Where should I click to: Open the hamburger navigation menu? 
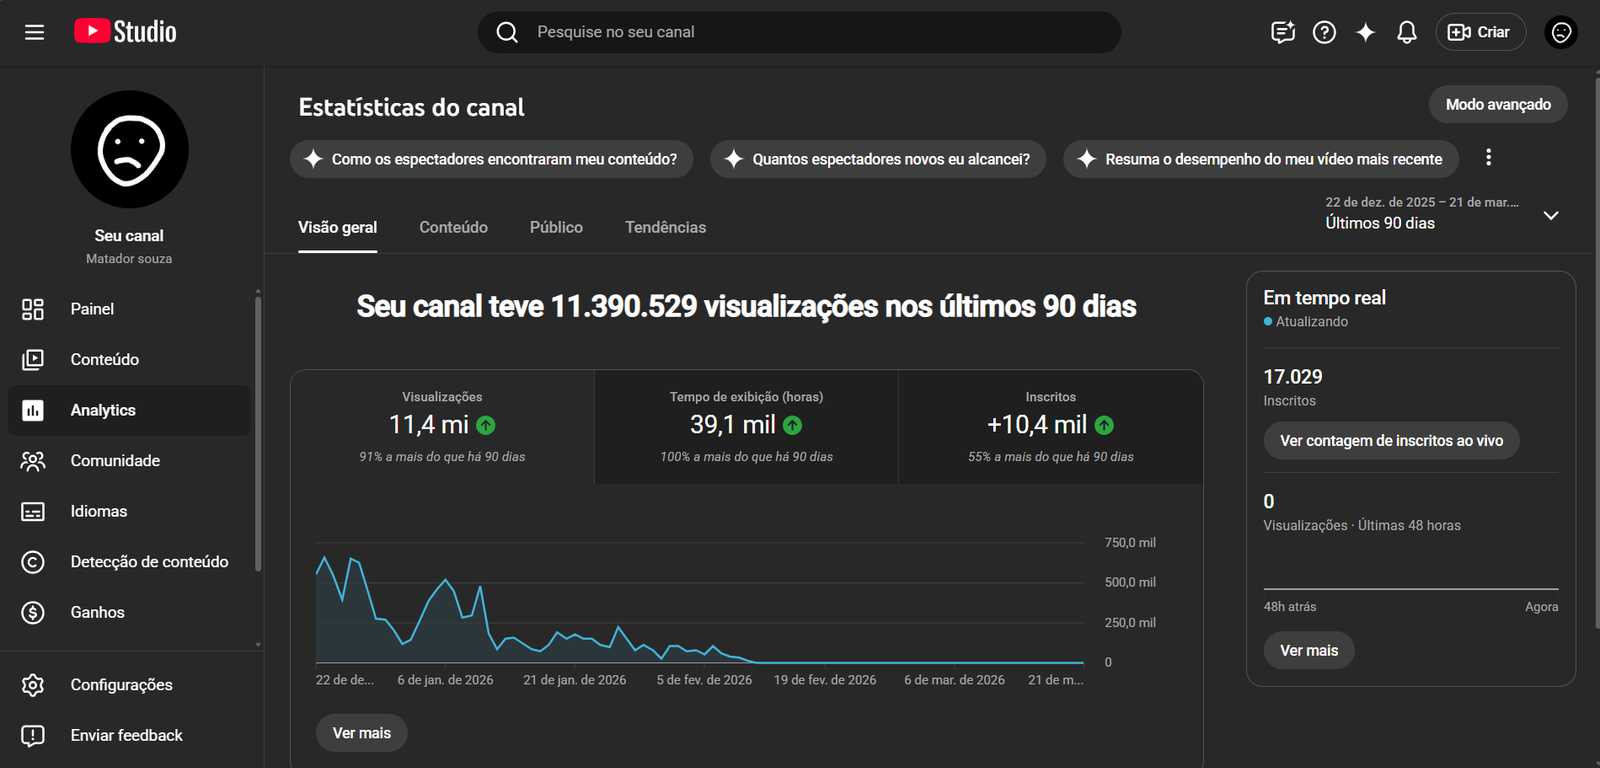coord(34,32)
